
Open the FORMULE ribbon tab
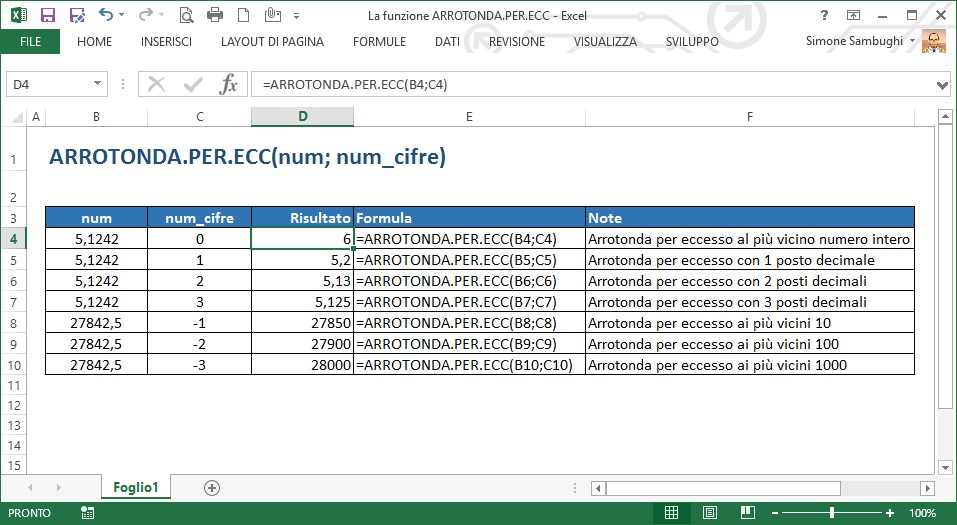[379, 42]
